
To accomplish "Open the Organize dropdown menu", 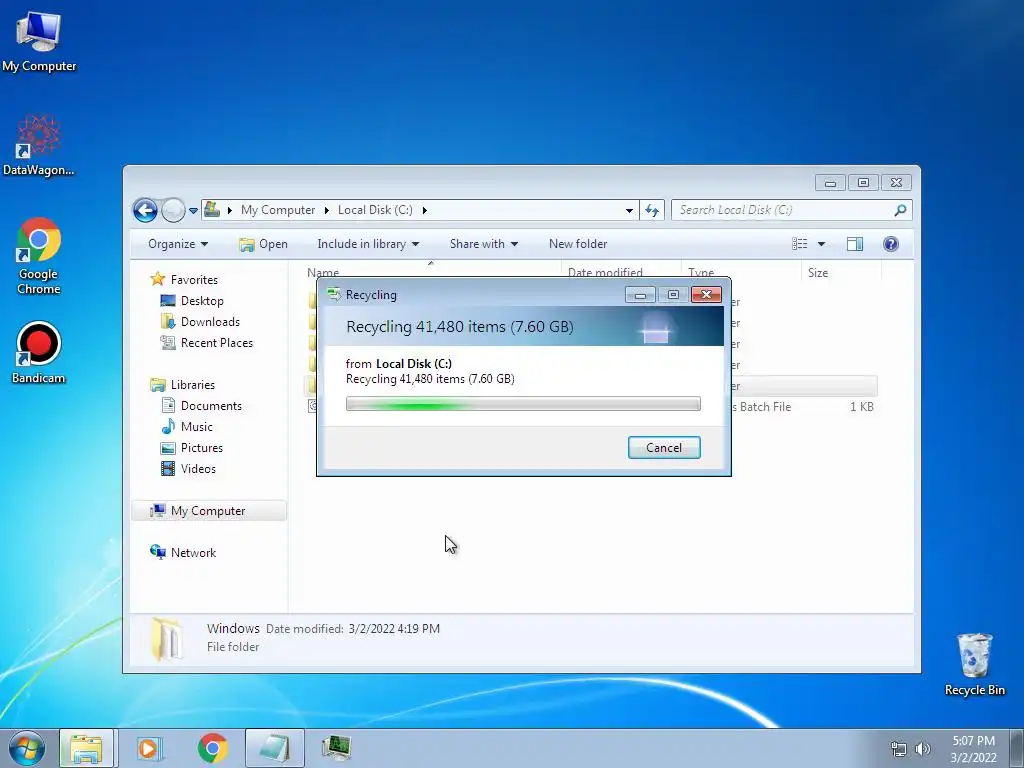I will 178,244.
